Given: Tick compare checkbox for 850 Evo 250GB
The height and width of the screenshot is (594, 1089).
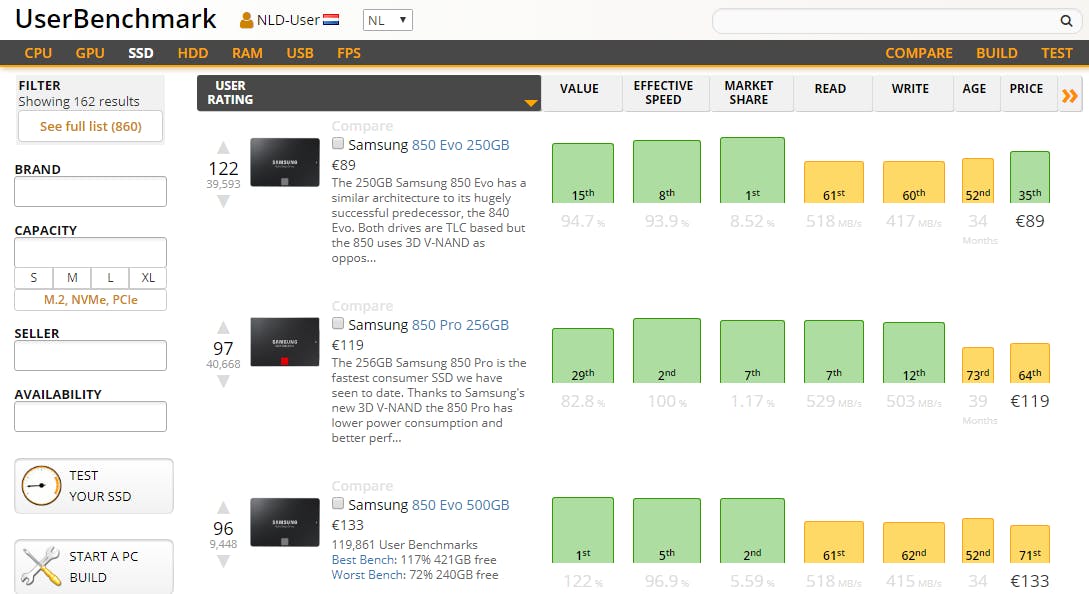Looking at the screenshot, I should (x=338, y=143).
